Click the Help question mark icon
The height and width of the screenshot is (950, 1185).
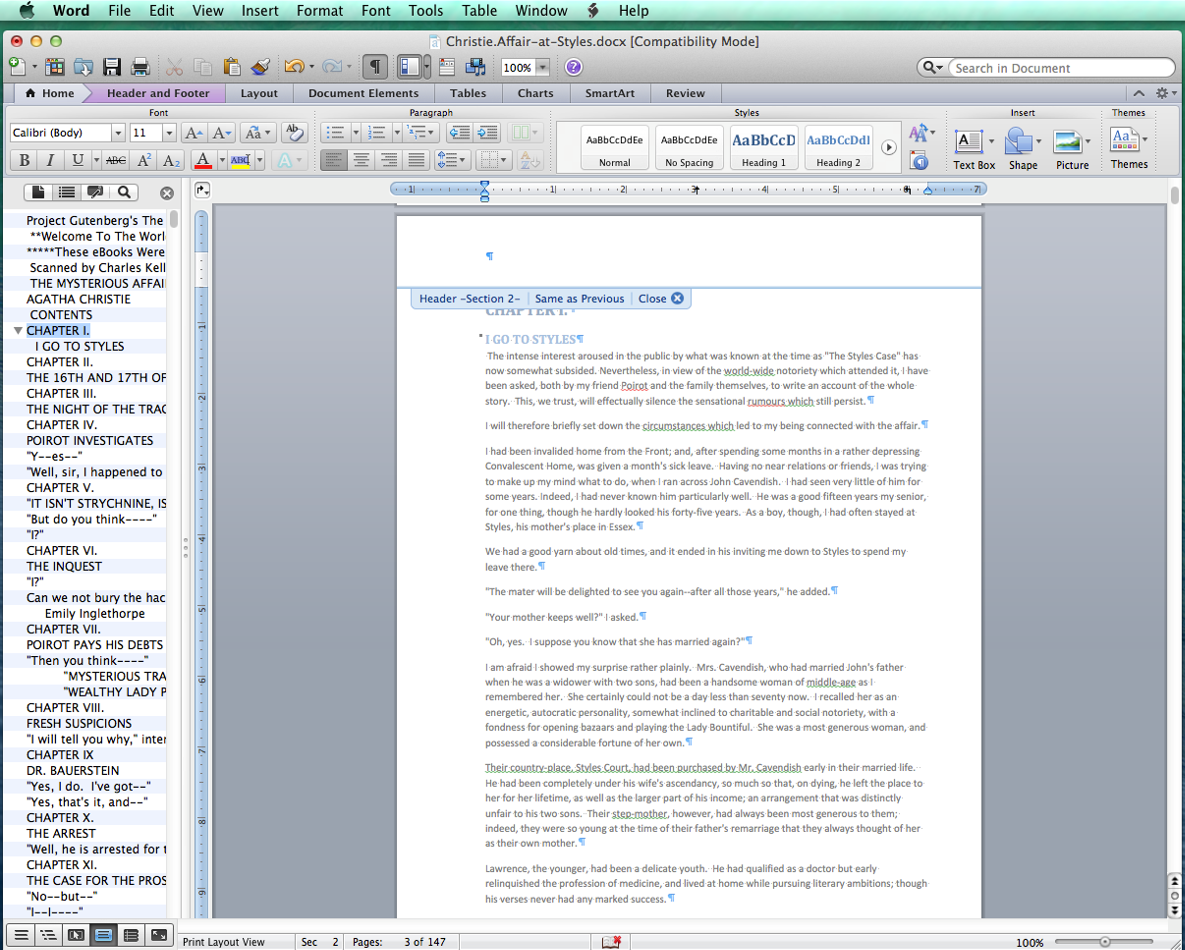coord(573,67)
